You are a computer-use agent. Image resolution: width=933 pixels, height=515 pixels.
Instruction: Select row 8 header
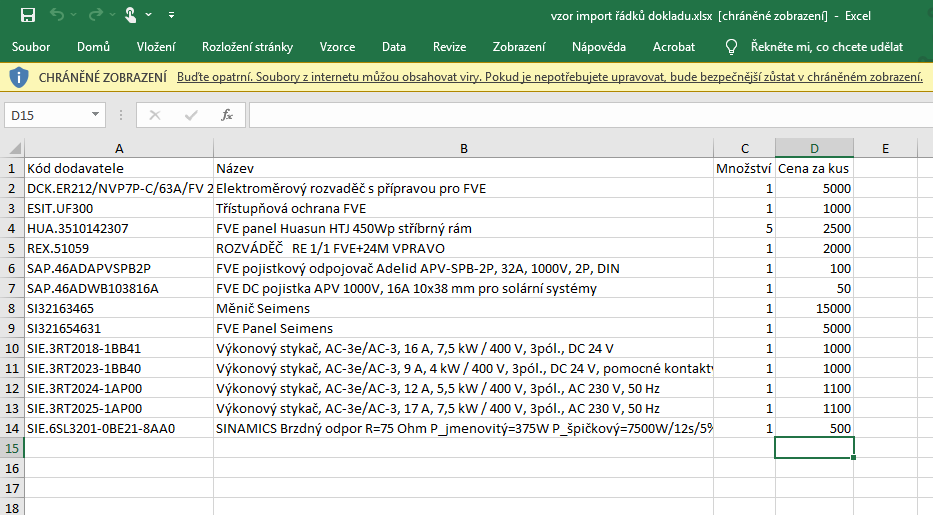tap(12, 309)
